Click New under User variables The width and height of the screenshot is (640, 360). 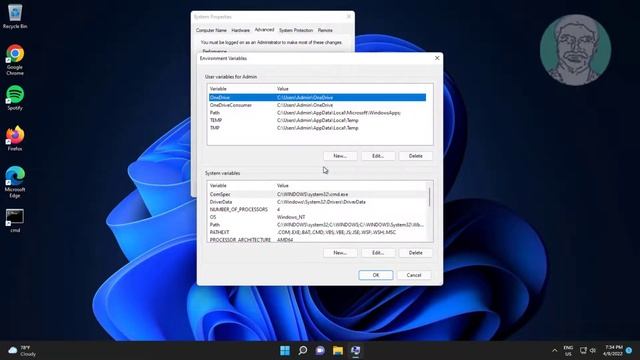pyautogui.click(x=340, y=156)
